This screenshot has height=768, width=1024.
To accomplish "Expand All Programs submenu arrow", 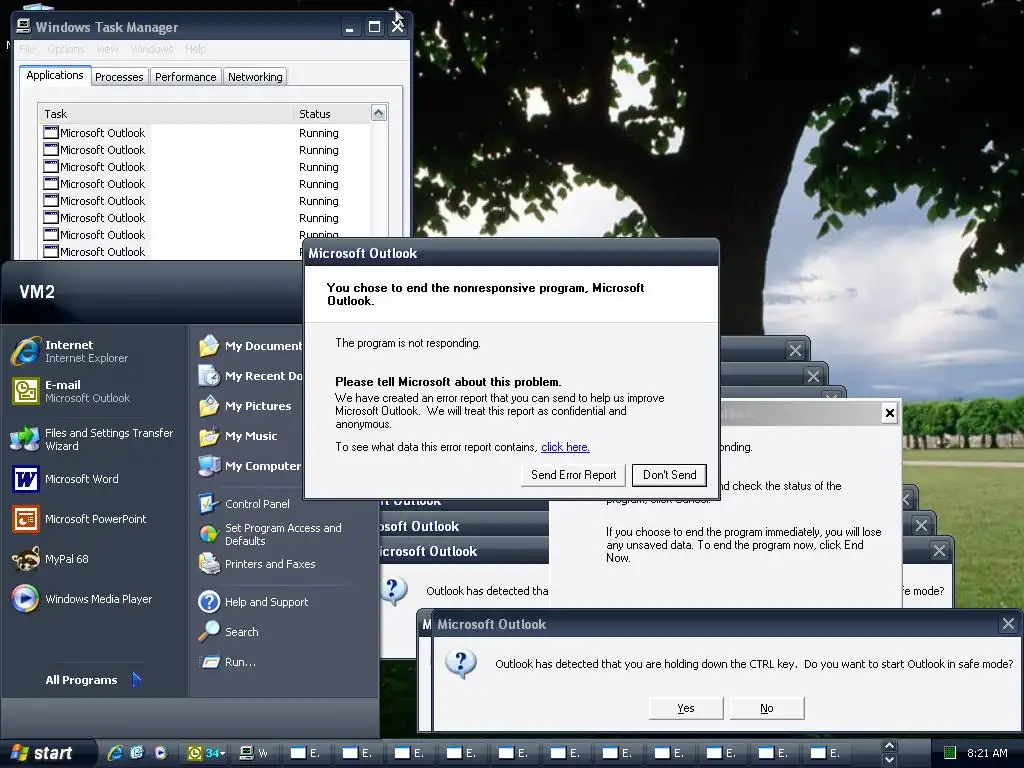I will click(x=136, y=680).
